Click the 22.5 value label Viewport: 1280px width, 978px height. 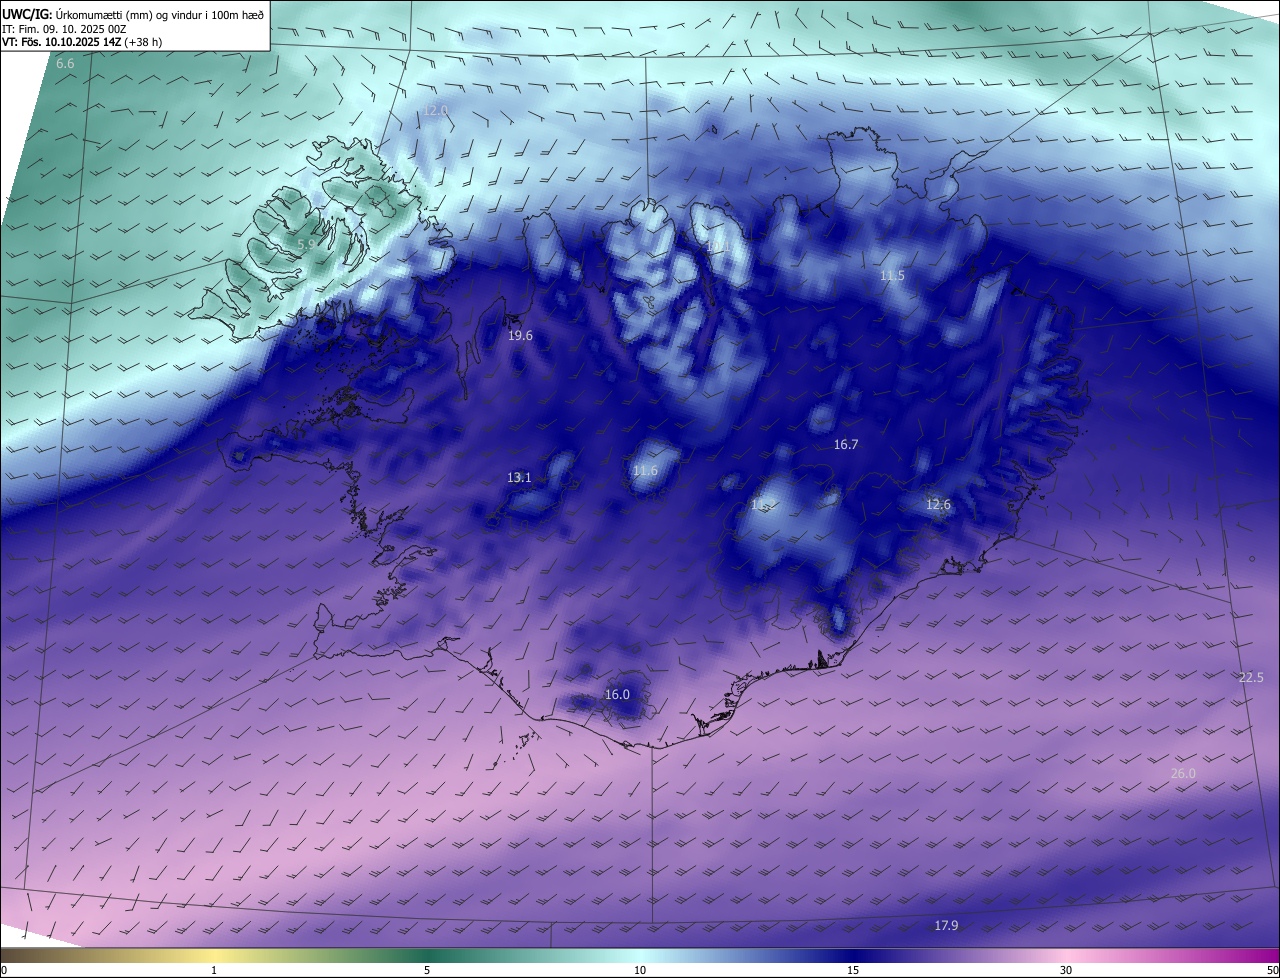[x=1251, y=678]
